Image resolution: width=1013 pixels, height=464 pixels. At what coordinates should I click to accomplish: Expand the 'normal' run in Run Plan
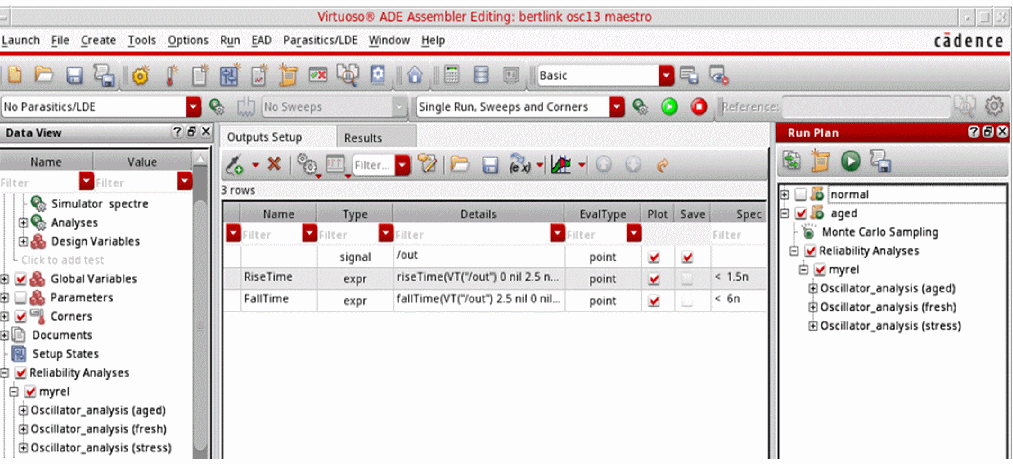(784, 194)
